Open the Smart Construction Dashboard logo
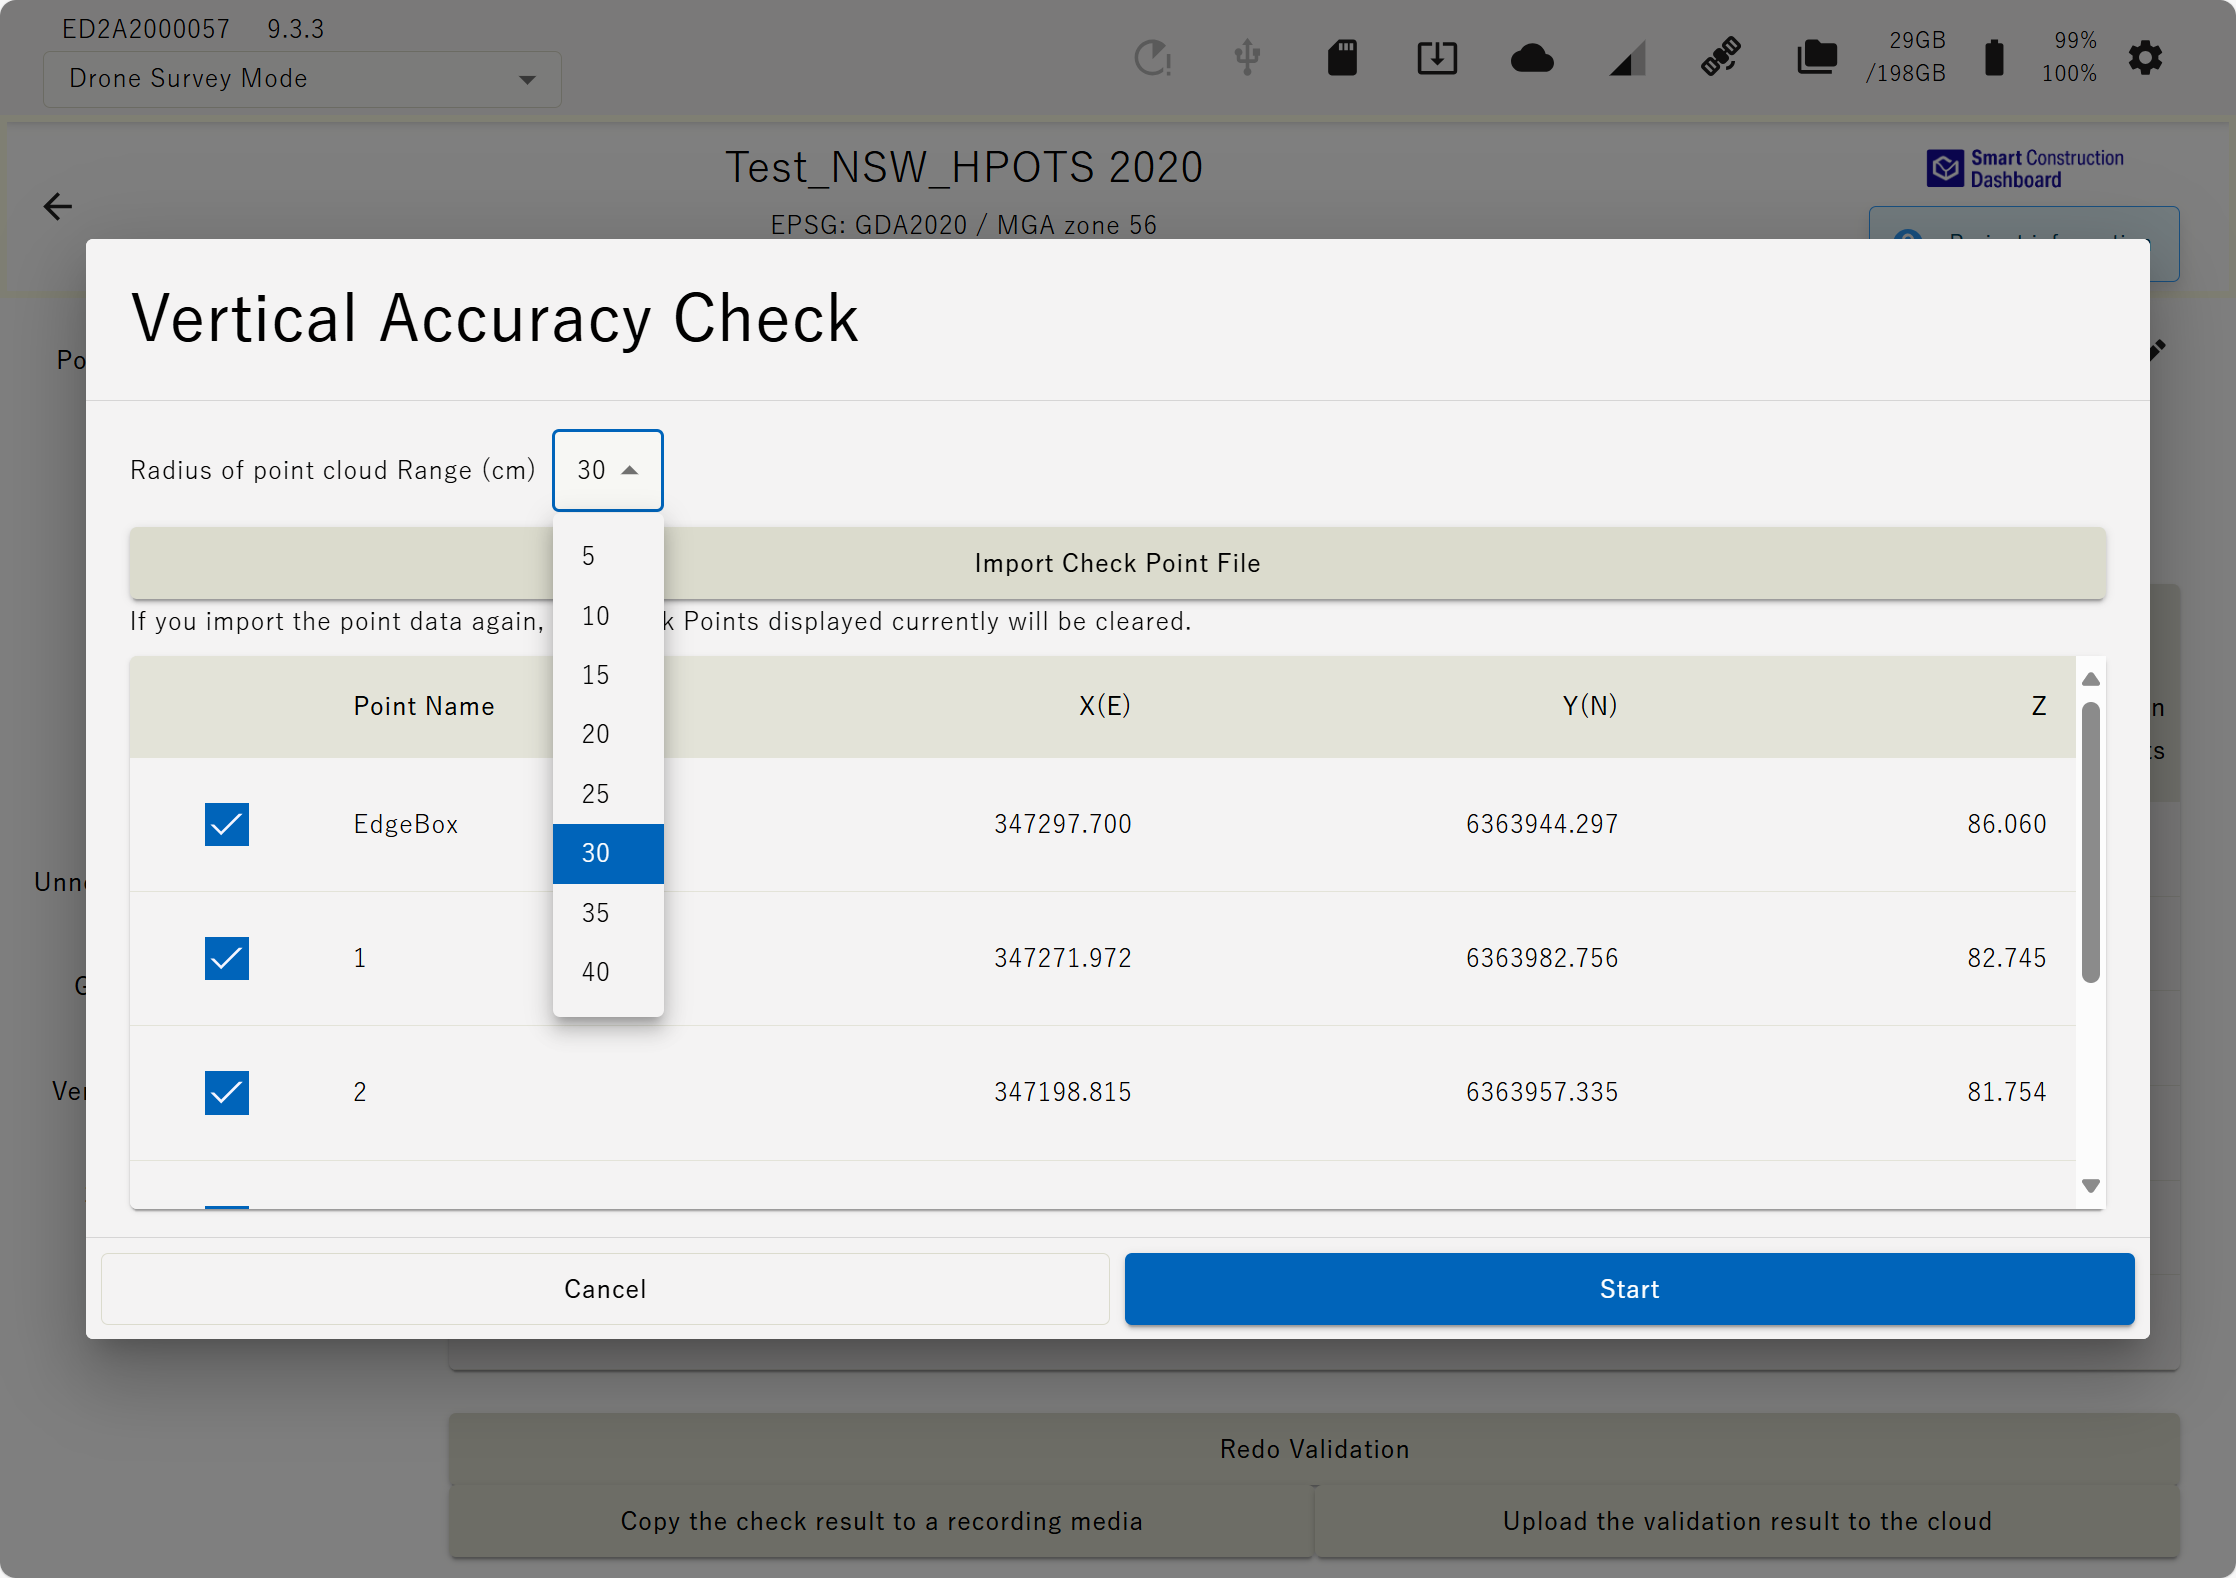This screenshot has height=1578, width=2236. tap(2025, 169)
